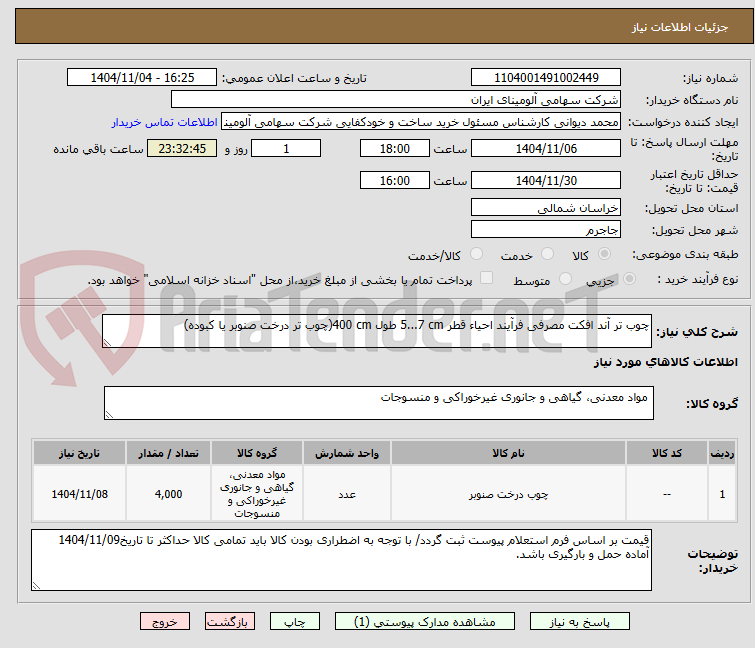Image resolution: width=755 pixels, height=648 pixels.
Task: Click the ردیف column header
Action: click(722, 453)
